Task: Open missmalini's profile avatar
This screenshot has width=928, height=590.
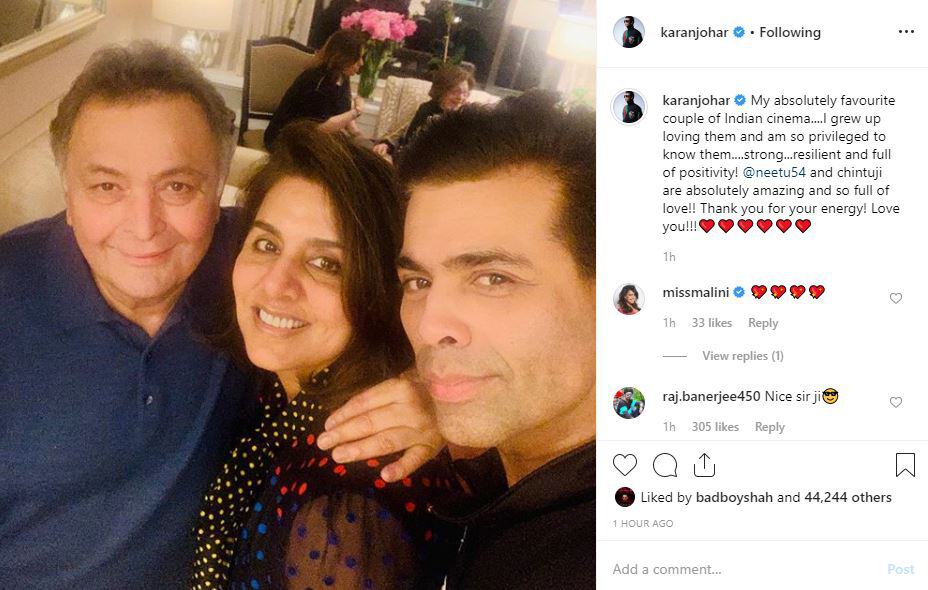Action: [629, 299]
